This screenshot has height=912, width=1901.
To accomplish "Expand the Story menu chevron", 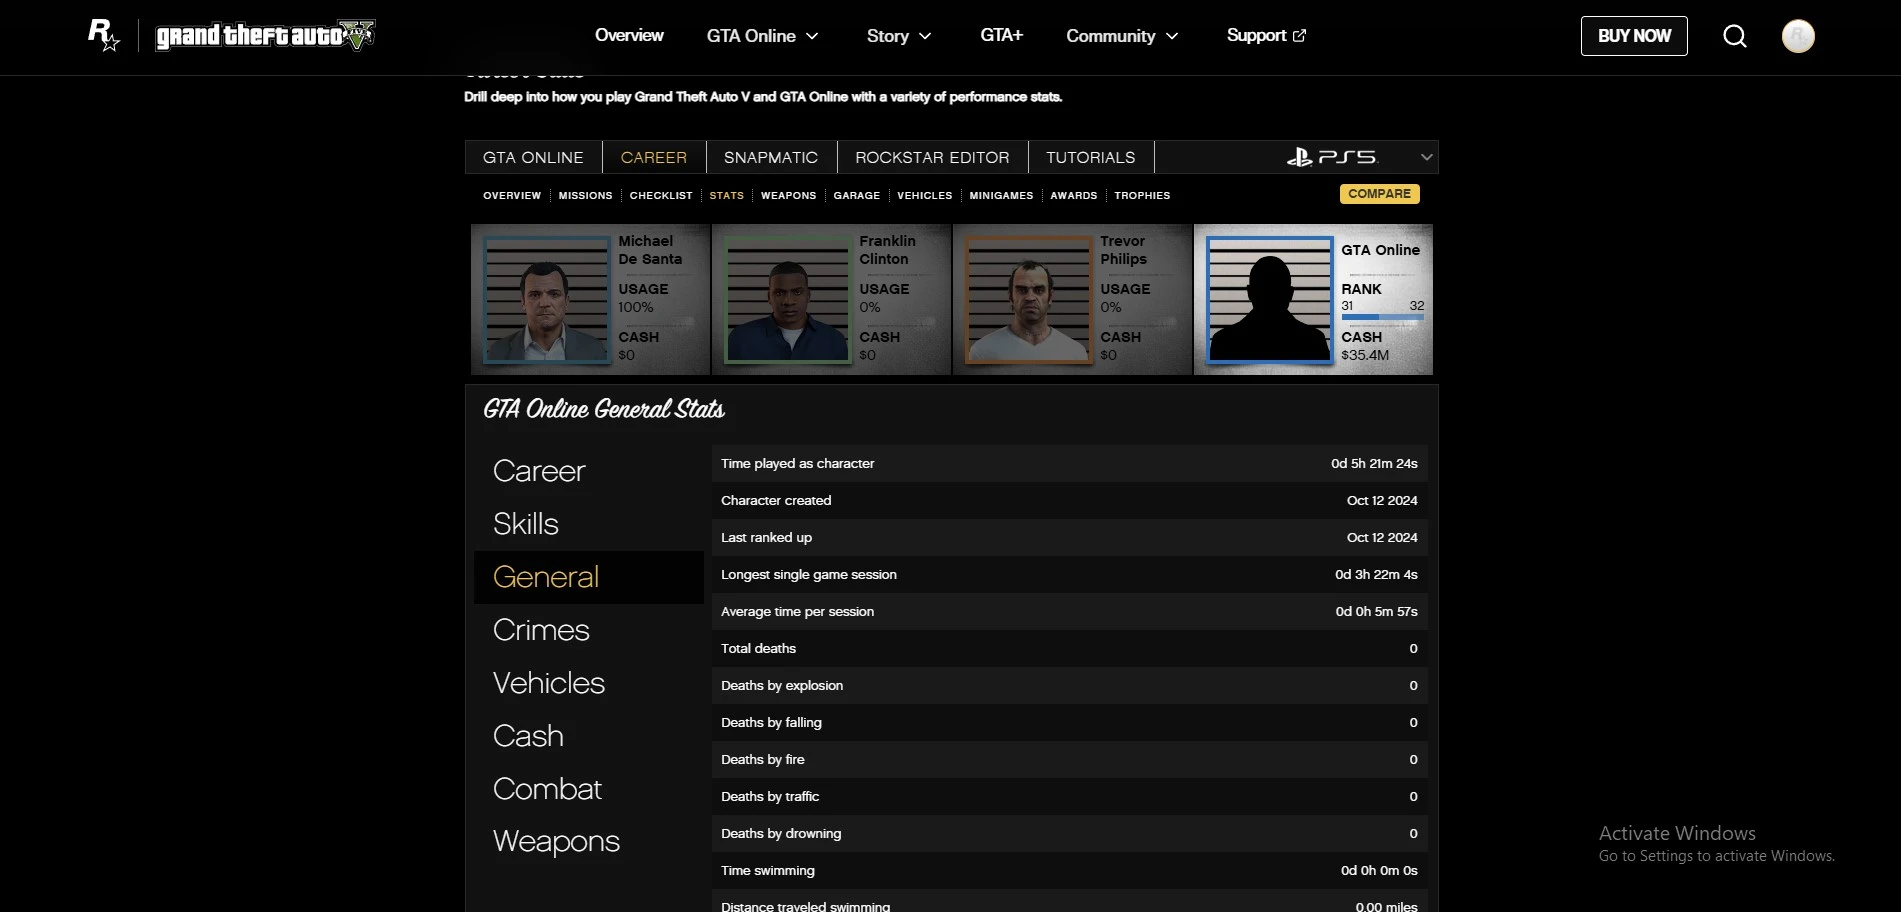I will (925, 36).
